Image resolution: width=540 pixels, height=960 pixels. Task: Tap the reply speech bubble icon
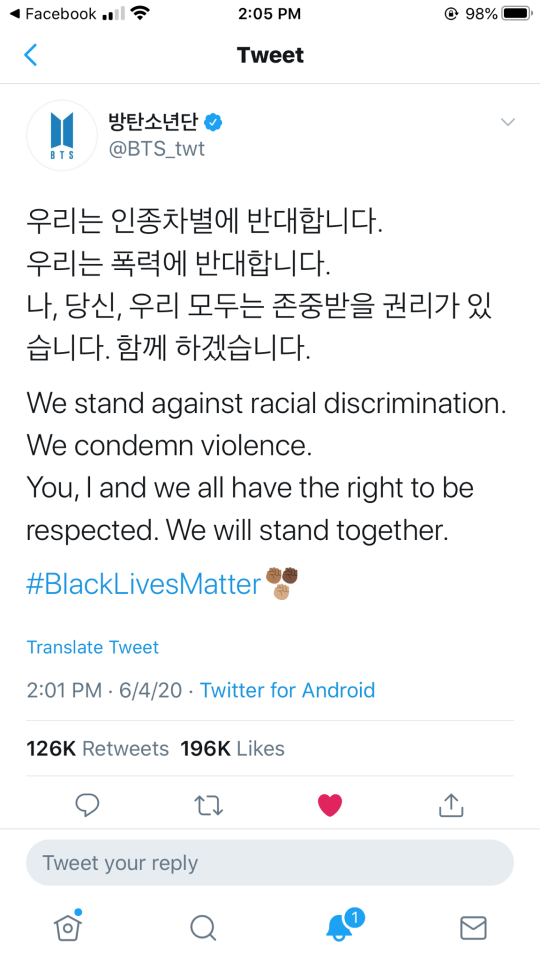point(88,805)
